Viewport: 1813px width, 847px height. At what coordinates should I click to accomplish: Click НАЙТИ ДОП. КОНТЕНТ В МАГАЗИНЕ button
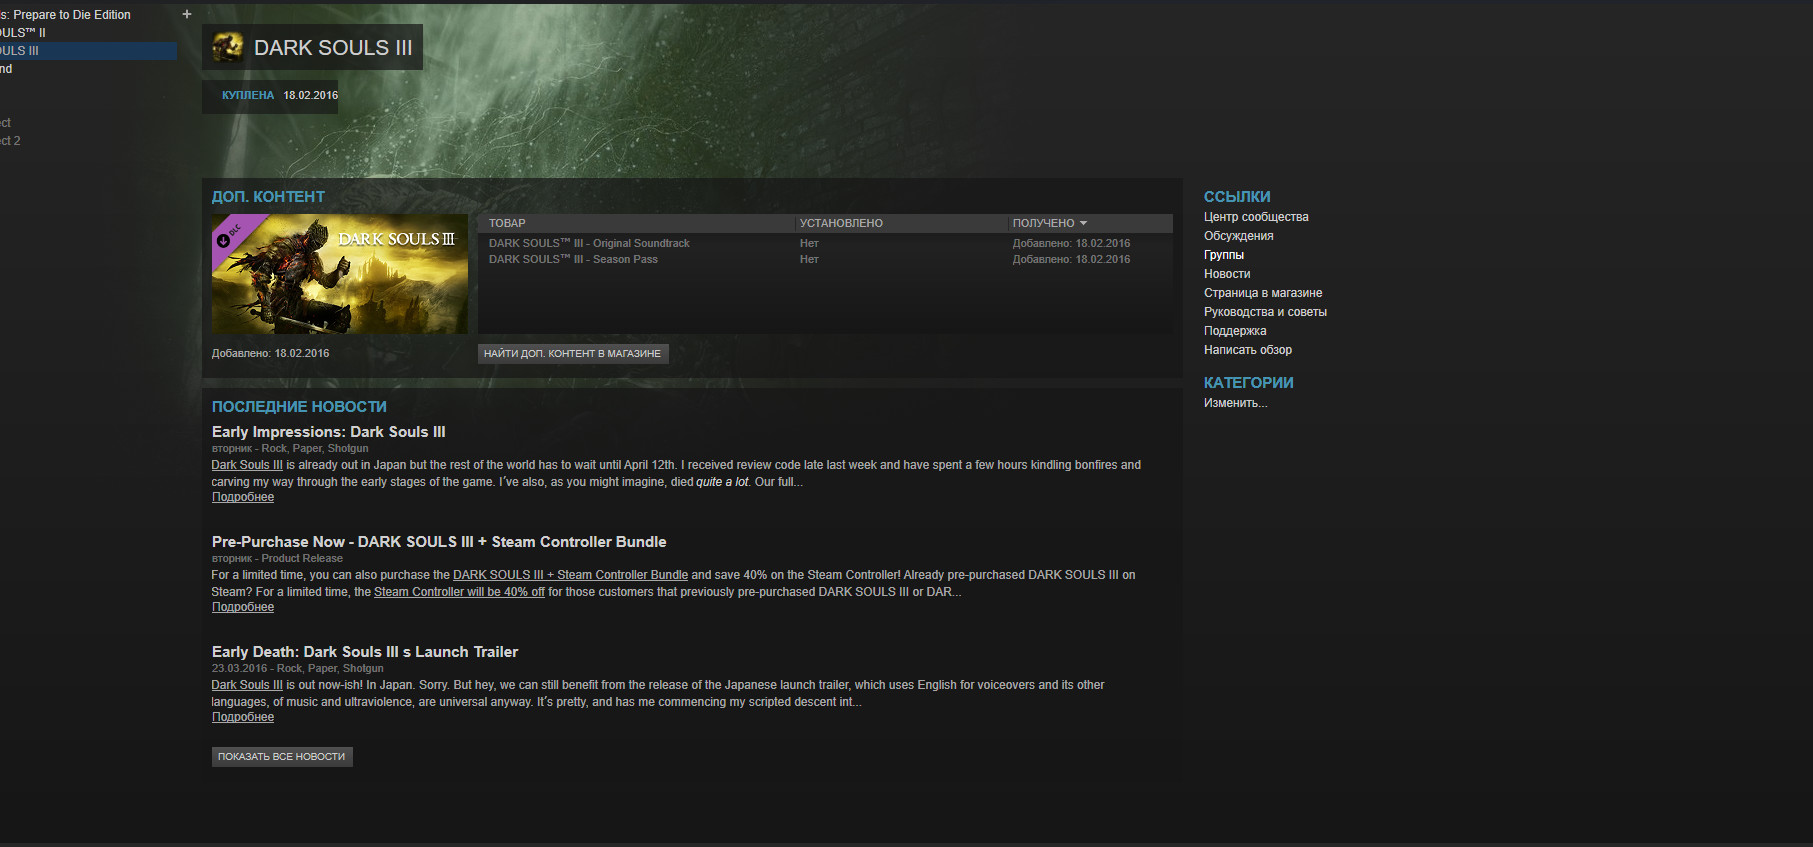[573, 353]
